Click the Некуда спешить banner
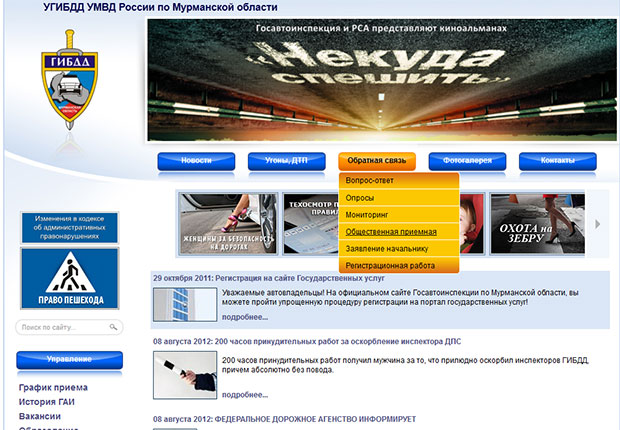Screen dimensions: 620x430 click(x=382, y=80)
